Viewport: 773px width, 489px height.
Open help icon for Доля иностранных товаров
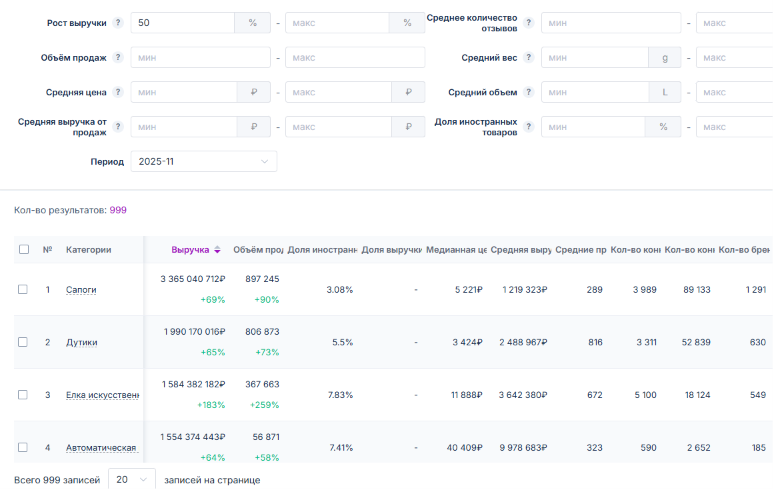pos(528,127)
